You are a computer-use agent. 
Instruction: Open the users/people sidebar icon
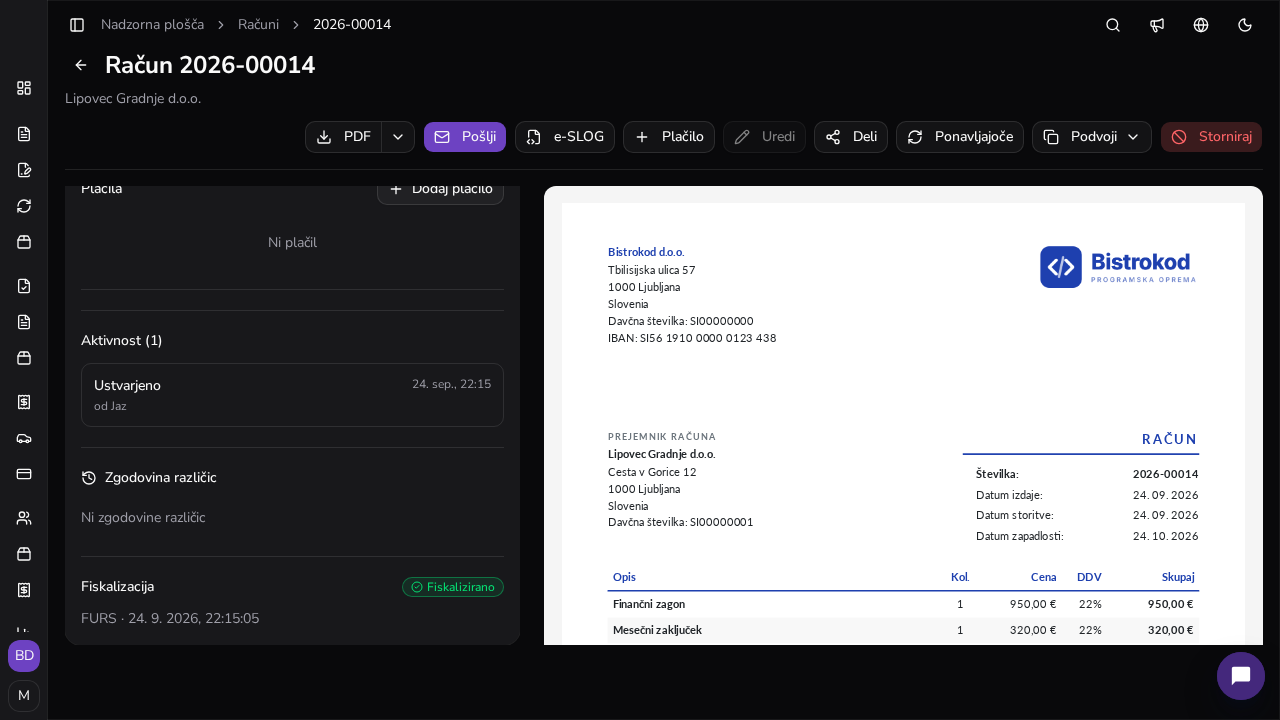coord(24,518)
